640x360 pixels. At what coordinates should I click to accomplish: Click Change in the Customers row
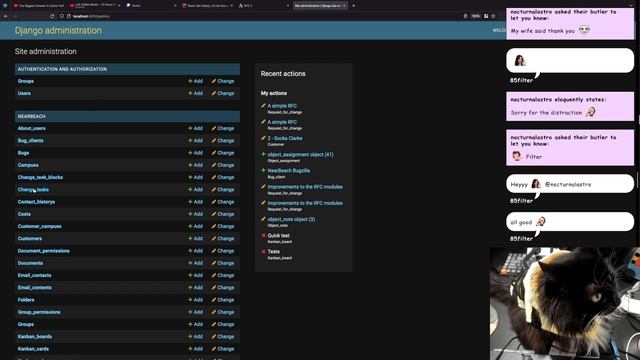(223, 239)
